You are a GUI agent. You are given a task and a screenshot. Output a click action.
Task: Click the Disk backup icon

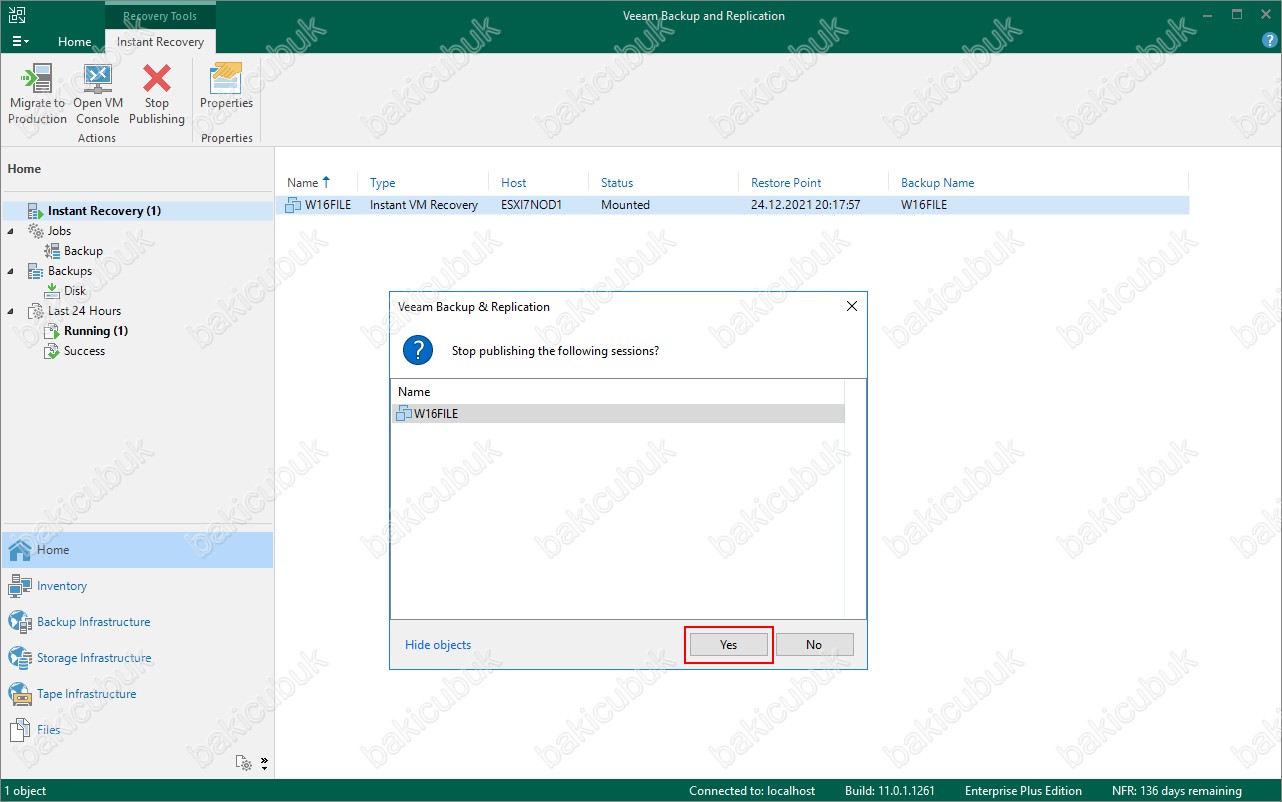[x=52, y=291]
